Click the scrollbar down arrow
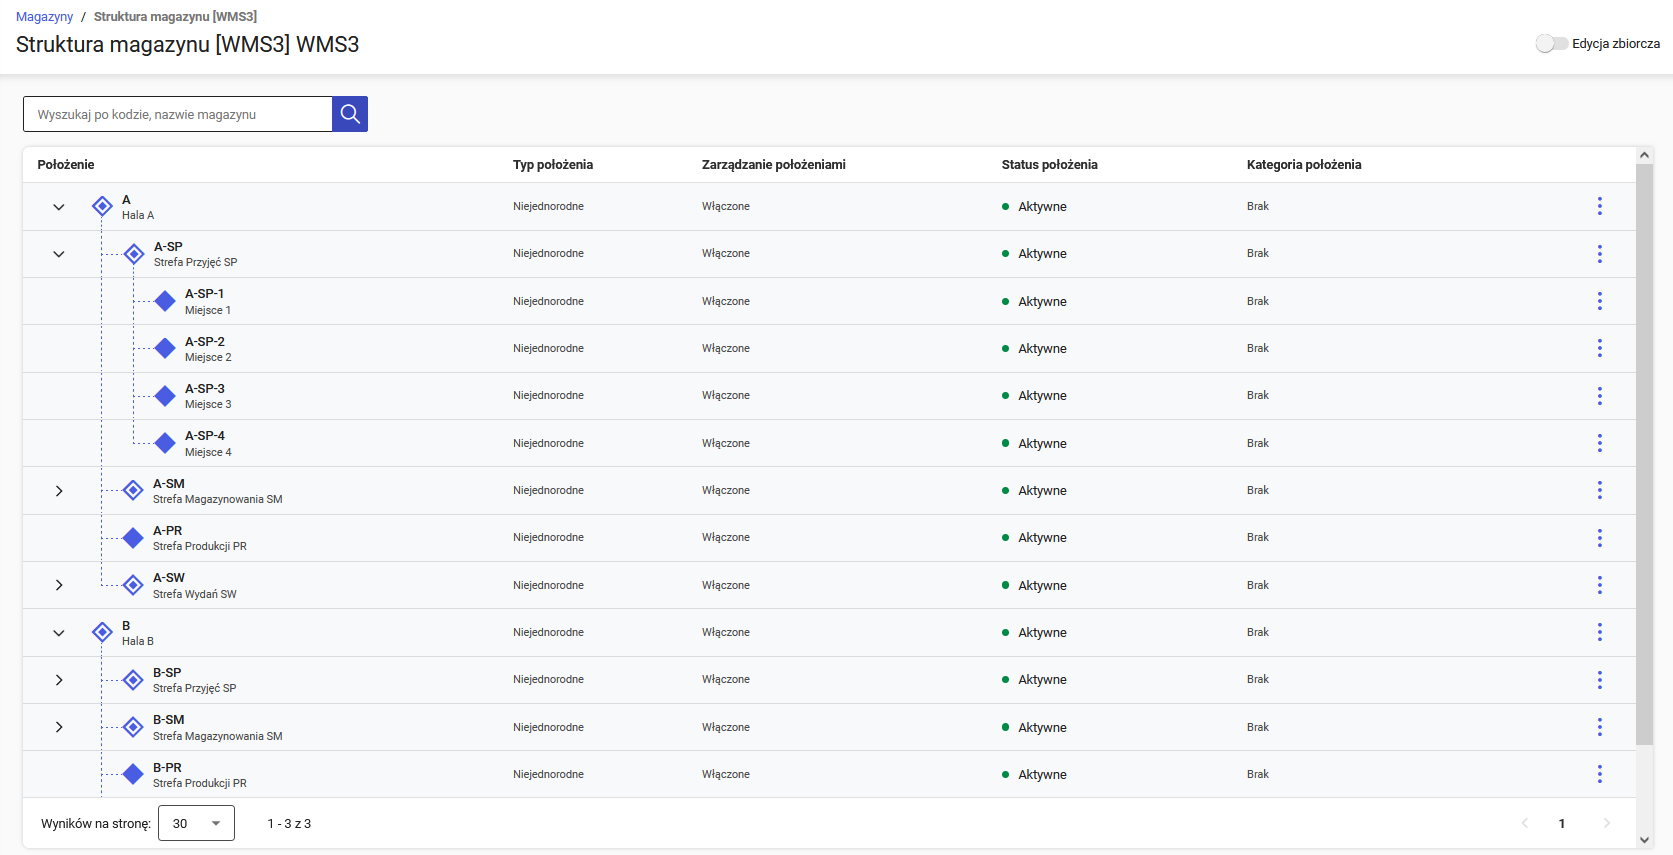This screenshot has height=855, width=1673. click(1644, 840)
